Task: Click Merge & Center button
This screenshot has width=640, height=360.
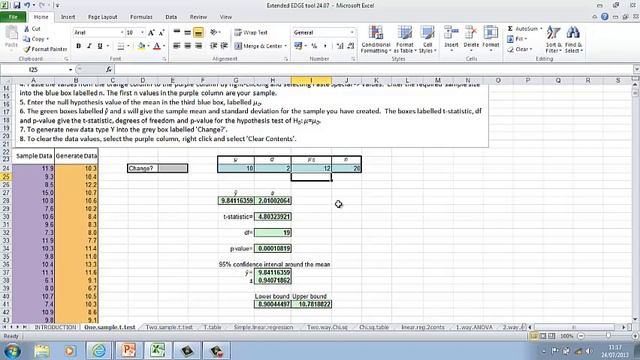Action: click(x=260, y=46)
